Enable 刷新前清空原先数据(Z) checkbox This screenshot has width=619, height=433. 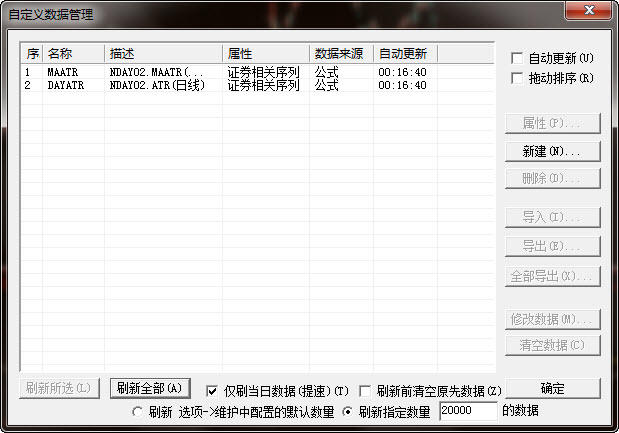[366, 391]
